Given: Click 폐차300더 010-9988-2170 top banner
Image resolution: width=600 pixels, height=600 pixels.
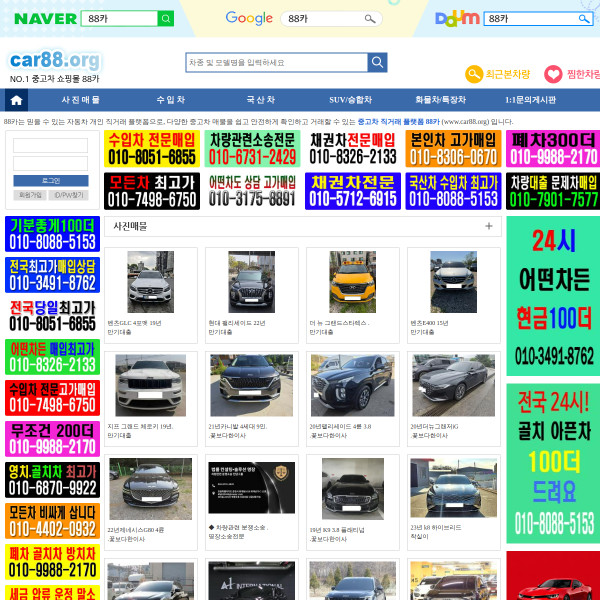Looking at the screenshot, I should pyautogui.click(x=553, y=149).
